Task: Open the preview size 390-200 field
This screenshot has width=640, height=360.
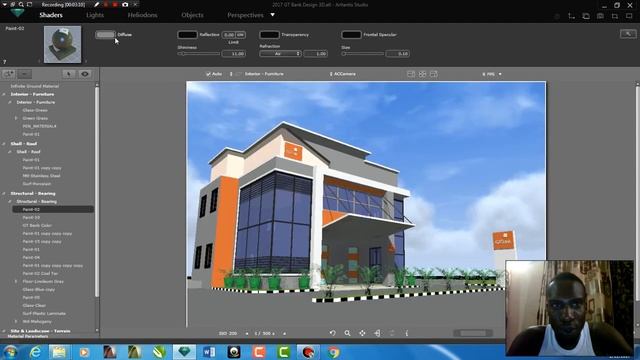Action: [228, 333]
